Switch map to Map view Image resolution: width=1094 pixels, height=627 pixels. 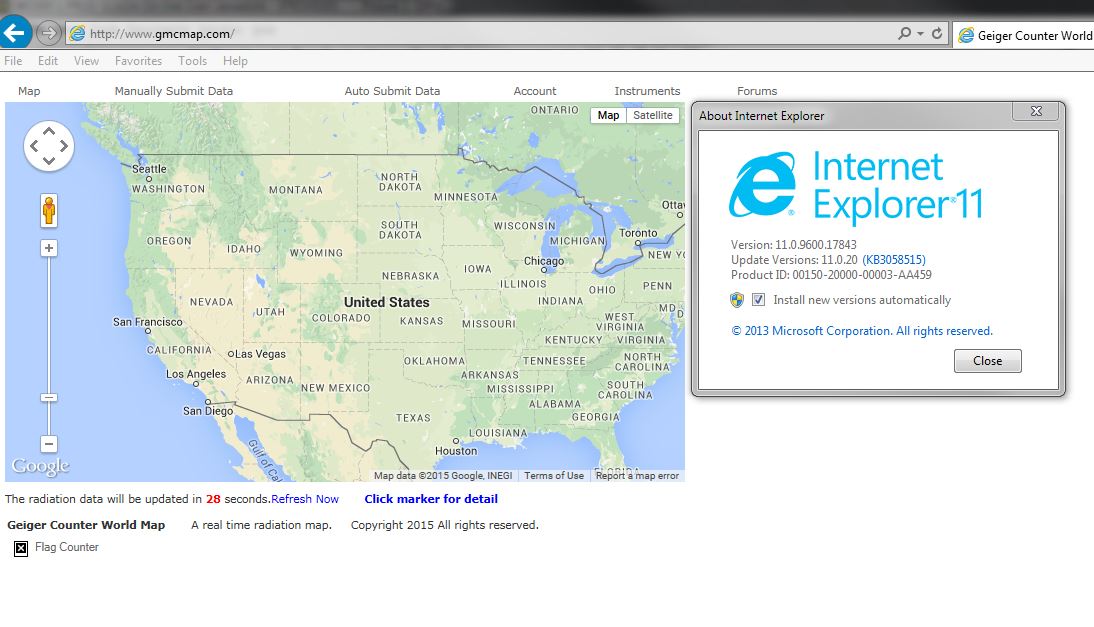[x=608, y=115]
